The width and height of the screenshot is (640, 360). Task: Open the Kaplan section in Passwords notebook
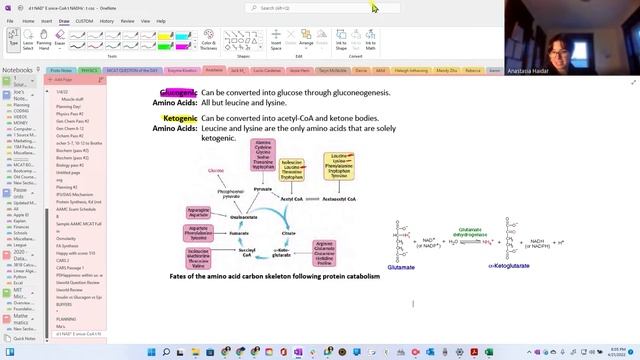[x=20, y=221]
